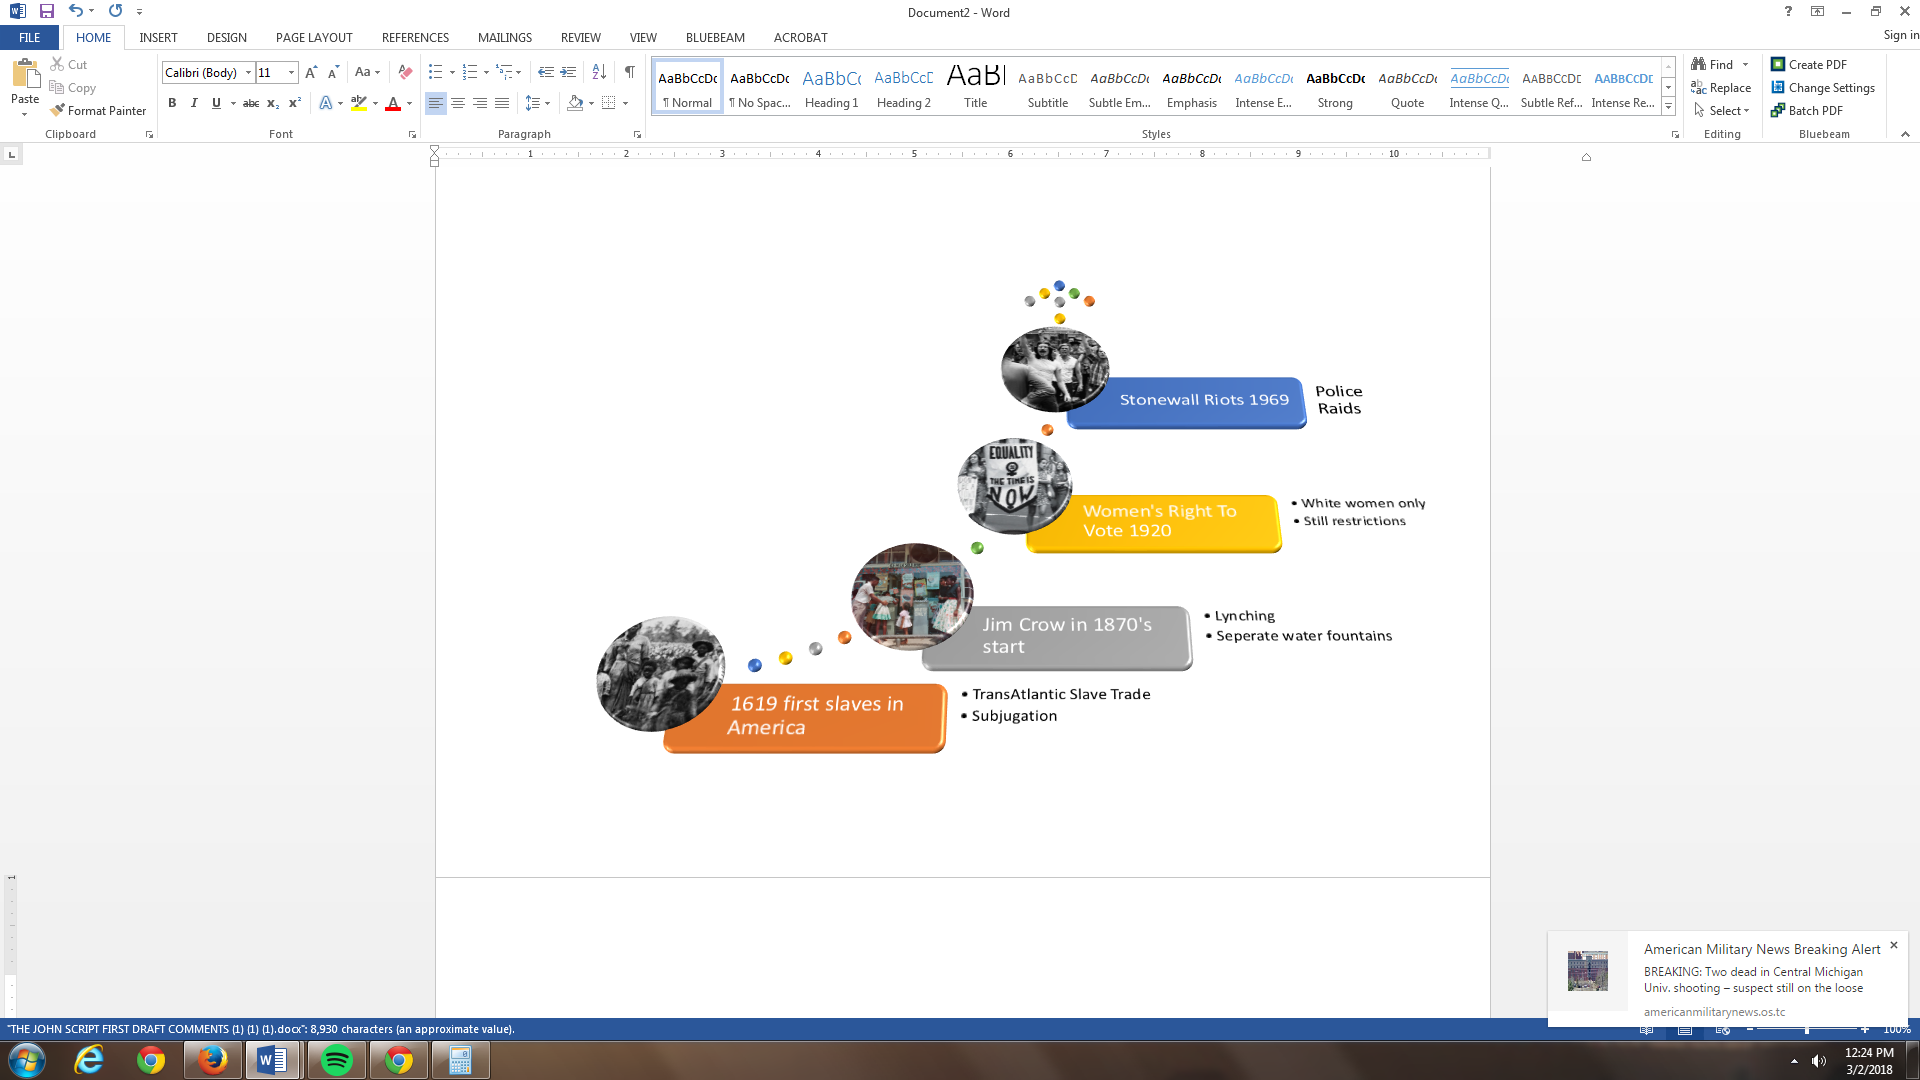Open the INSERT ribbon tab

[158, 38]
